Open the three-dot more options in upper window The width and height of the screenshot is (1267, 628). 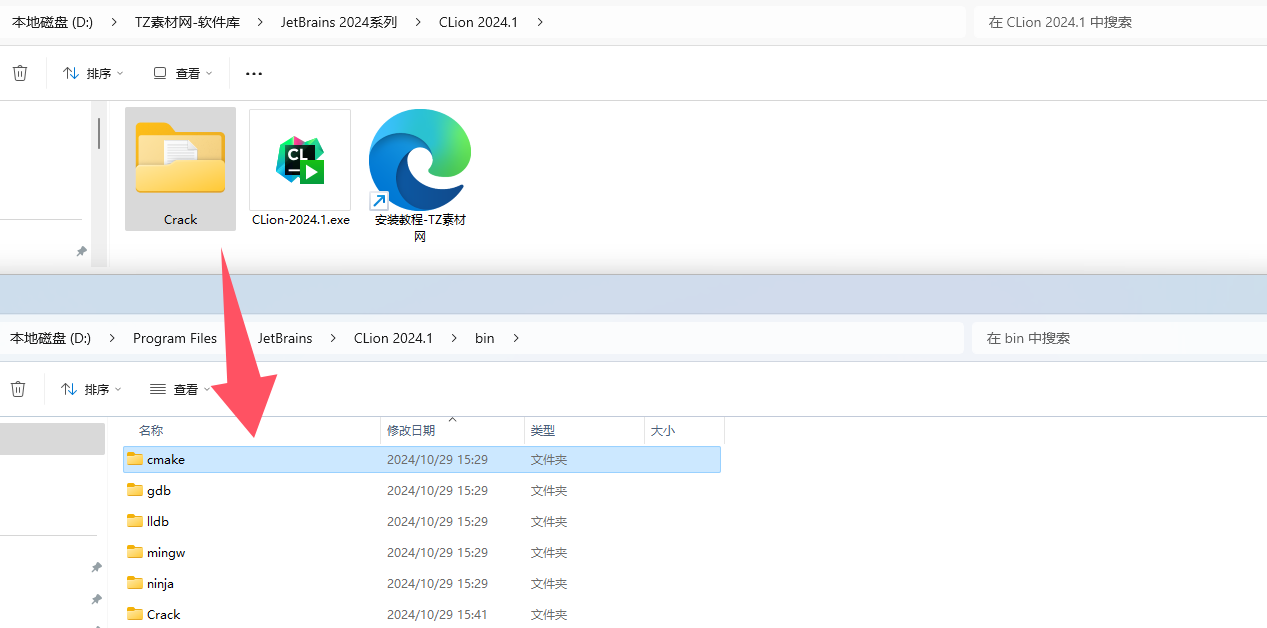point(254,73)
